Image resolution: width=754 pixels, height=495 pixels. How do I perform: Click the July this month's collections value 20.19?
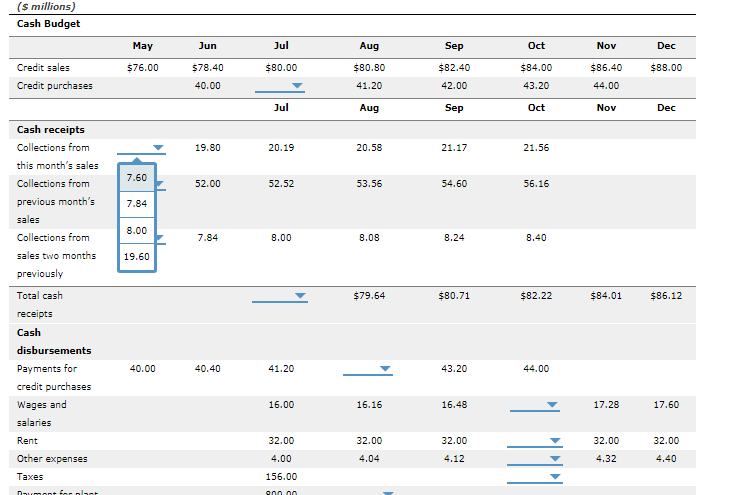[281, 148]
